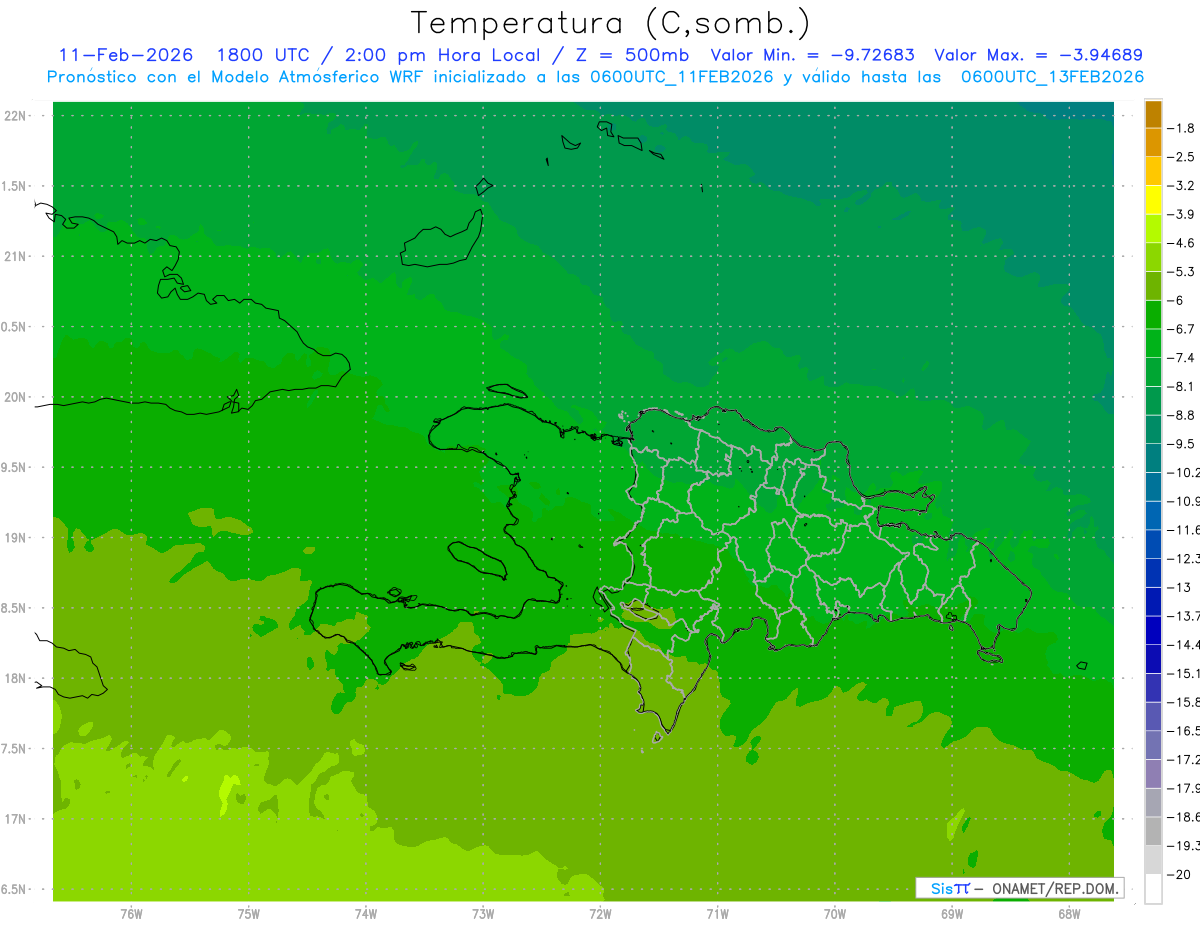Viewport: 1200px width, 927px height.
Task: Pick the green swatch between -6.7 and -7.4
Action: (1153, 343)
